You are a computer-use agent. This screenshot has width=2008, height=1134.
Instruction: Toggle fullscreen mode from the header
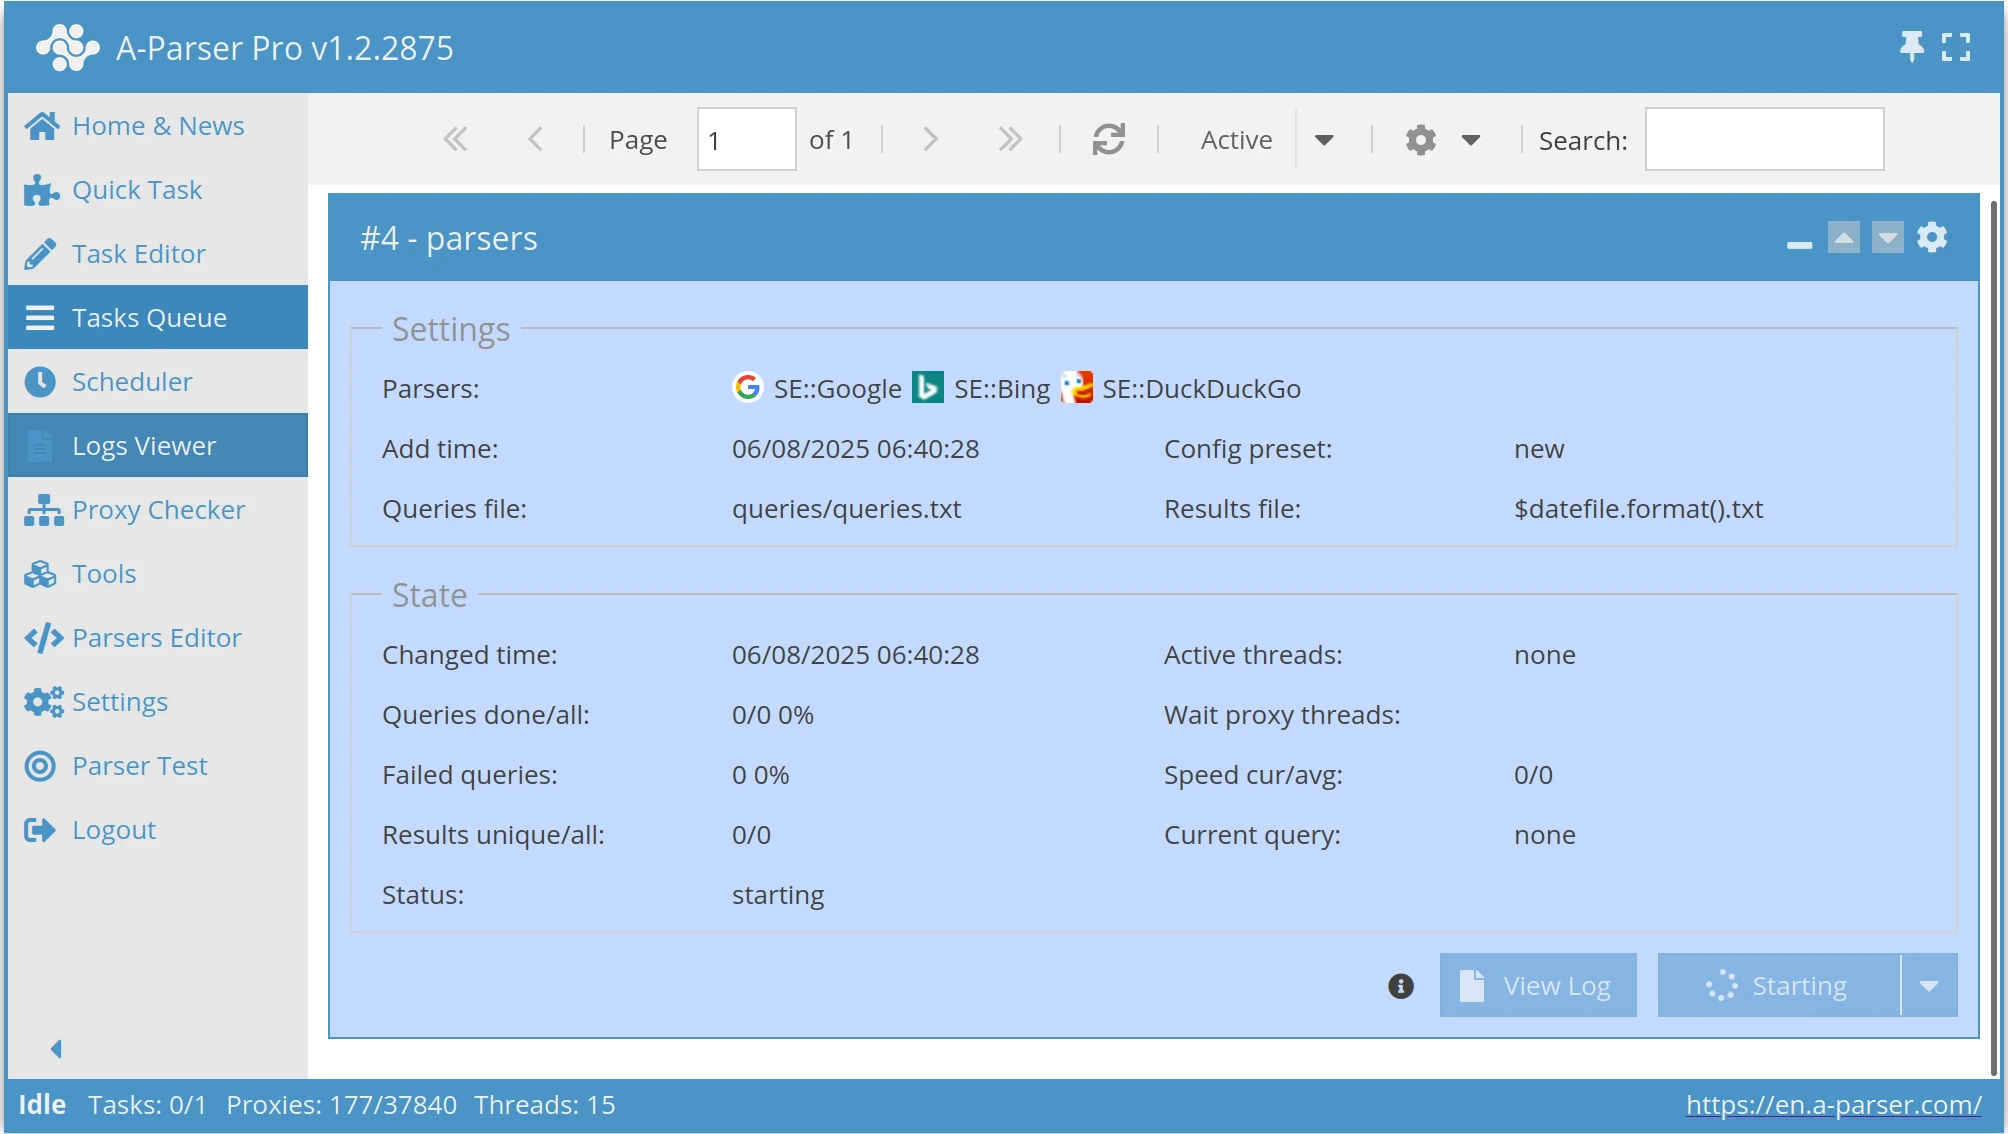pos(1956,46)
